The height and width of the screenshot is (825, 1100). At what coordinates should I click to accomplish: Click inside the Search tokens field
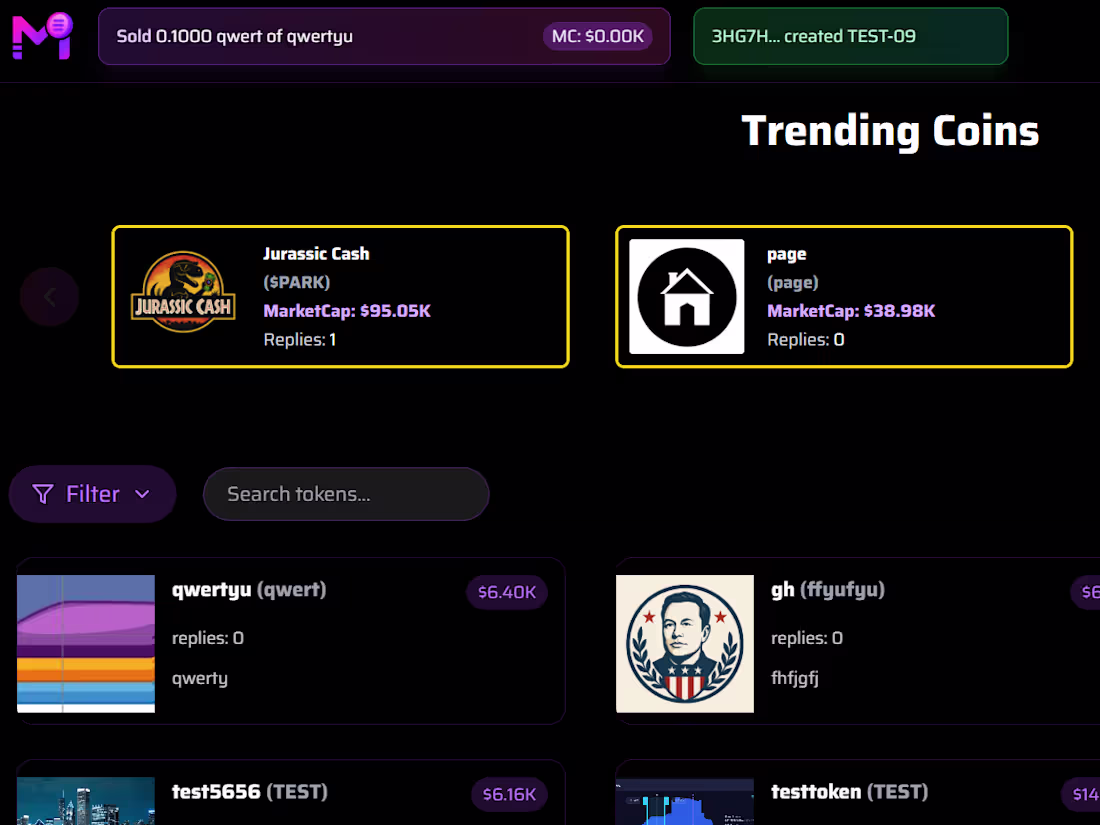(x=346, y=493)
